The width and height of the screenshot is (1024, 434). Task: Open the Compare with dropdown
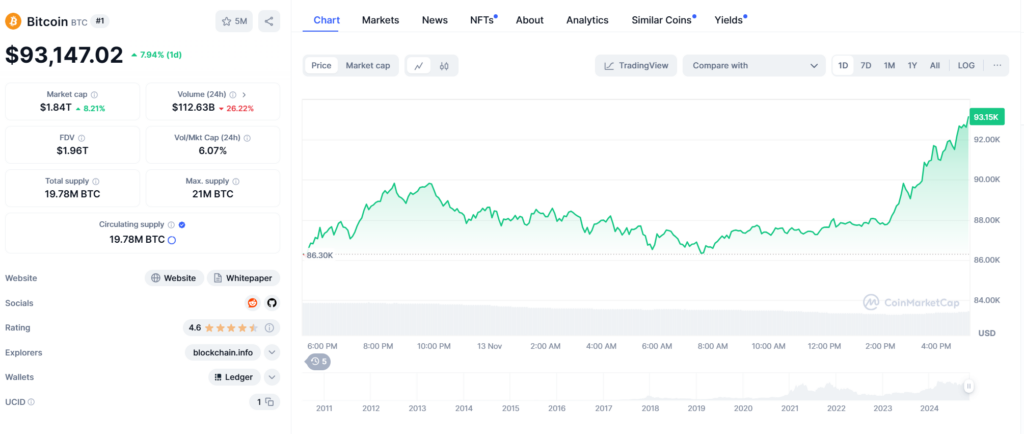(x=754, y=65)
